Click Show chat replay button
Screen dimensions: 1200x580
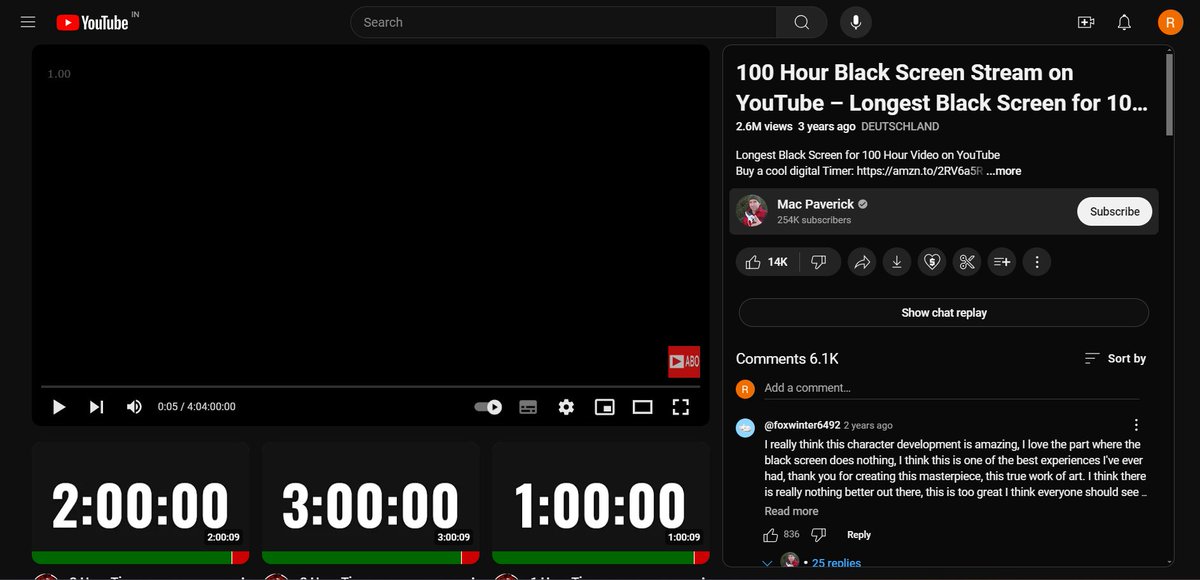[x=943, y=313]
